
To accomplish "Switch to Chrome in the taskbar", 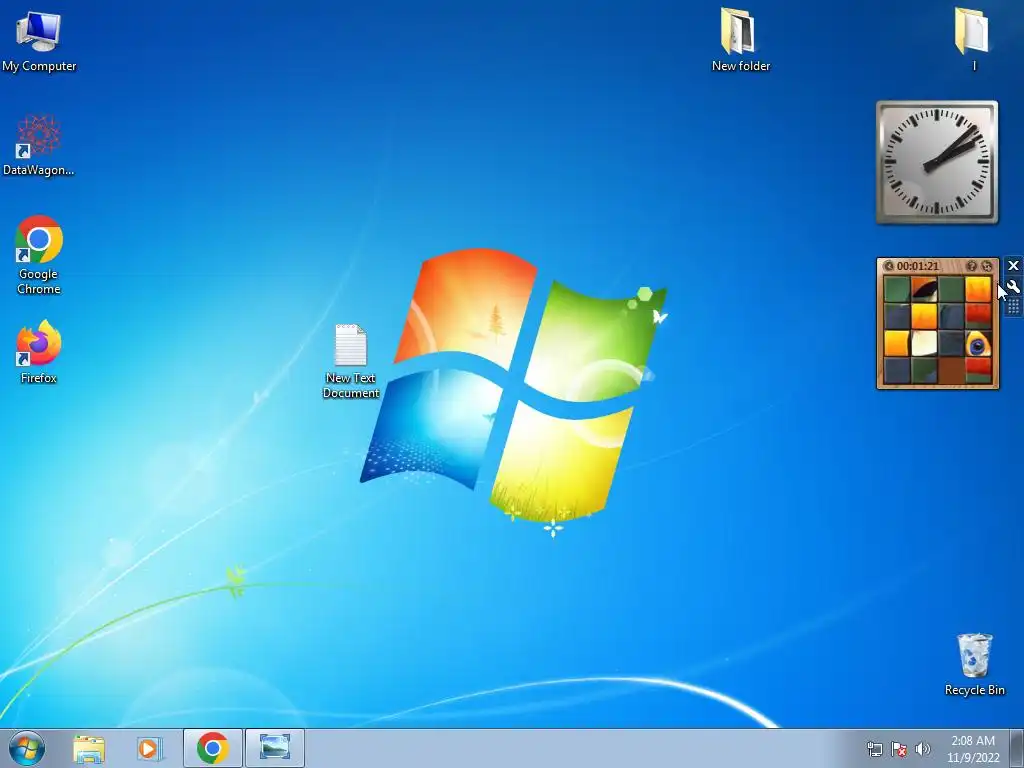I will point(212,748).
